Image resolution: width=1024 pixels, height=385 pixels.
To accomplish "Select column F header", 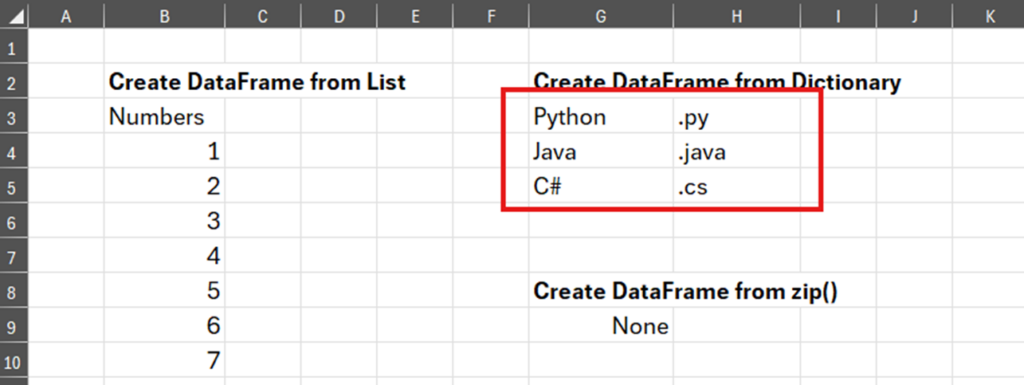I will [490, 17].
